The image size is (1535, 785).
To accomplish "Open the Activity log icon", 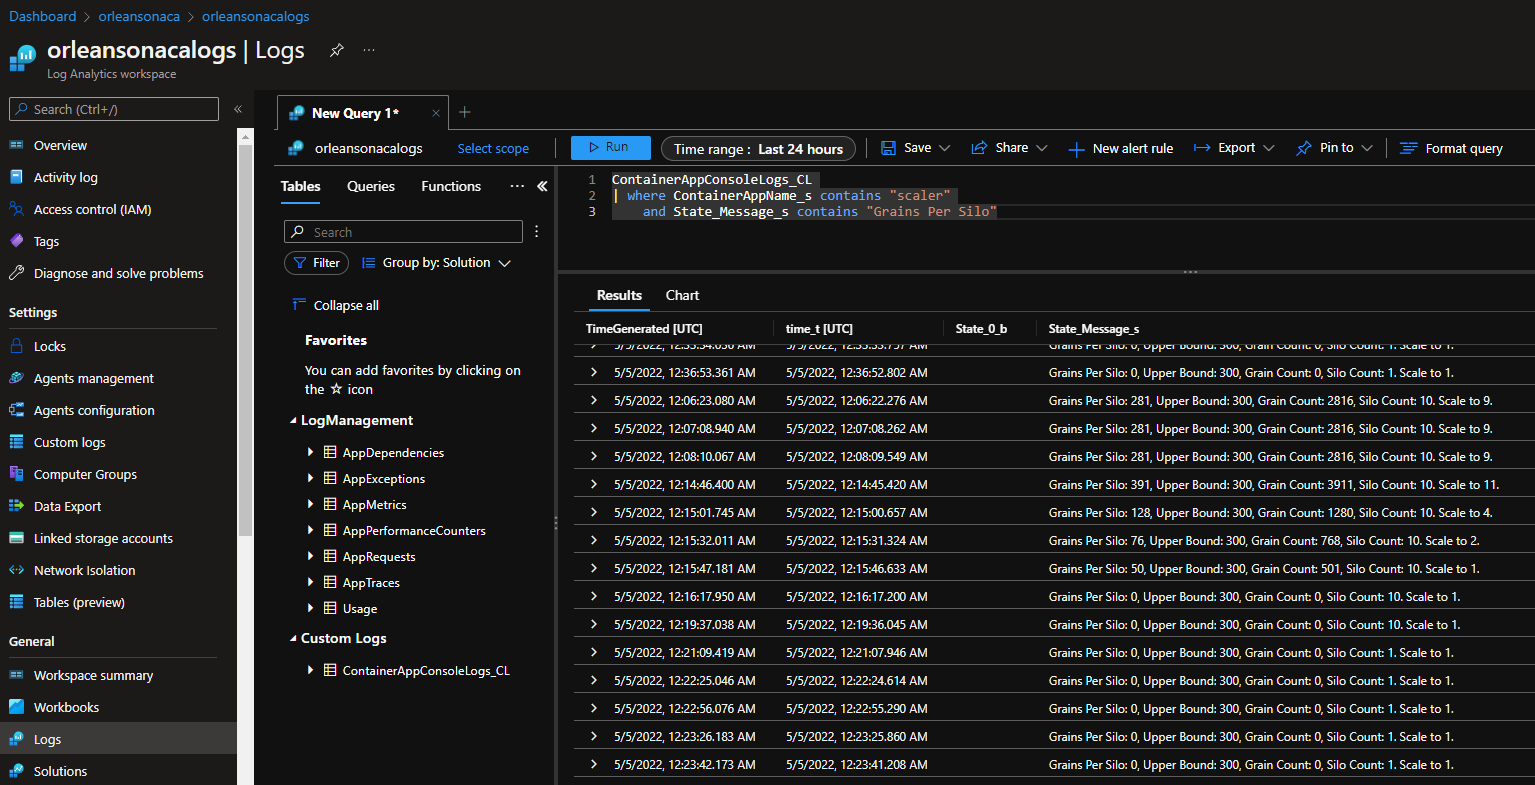I will (16, 177).
